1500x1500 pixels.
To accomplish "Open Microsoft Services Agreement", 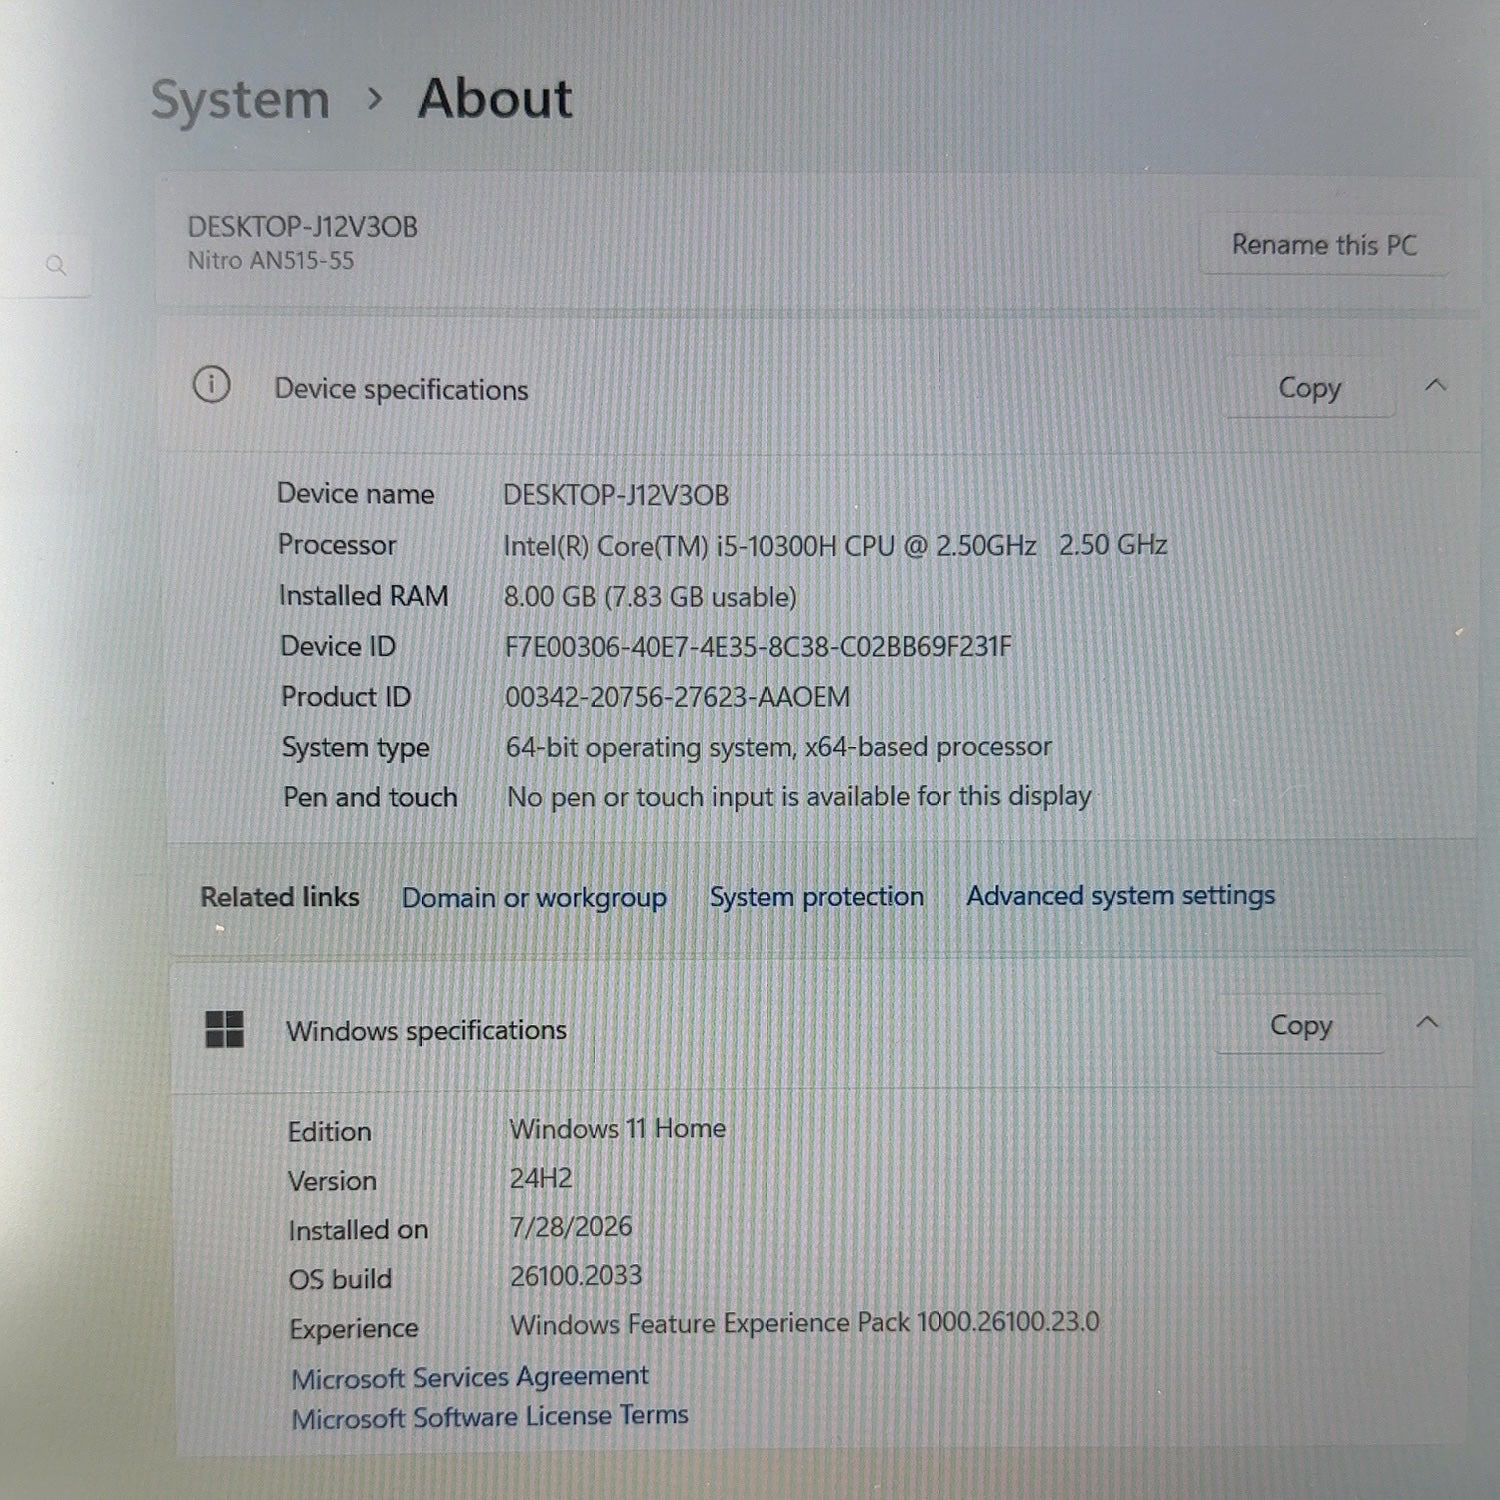I will click(x=470, y=1378).
